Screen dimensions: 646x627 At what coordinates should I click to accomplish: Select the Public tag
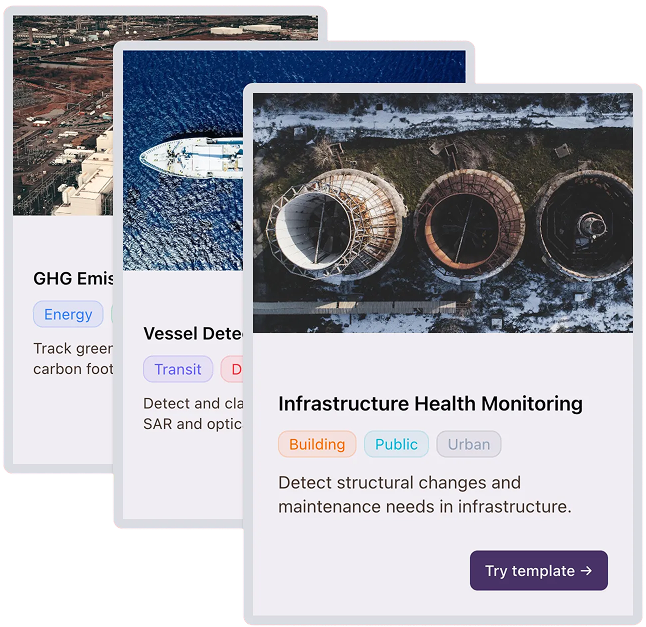(396, 444)
